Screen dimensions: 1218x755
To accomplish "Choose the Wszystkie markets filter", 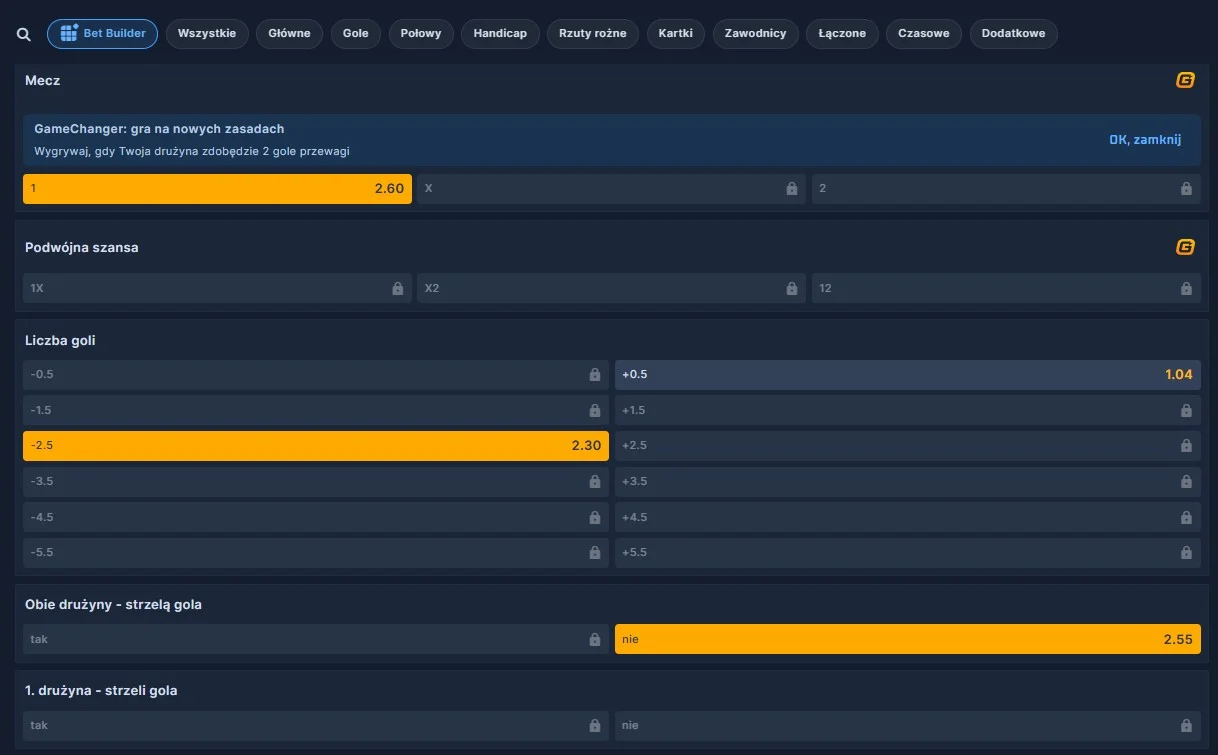I will 207,33.
